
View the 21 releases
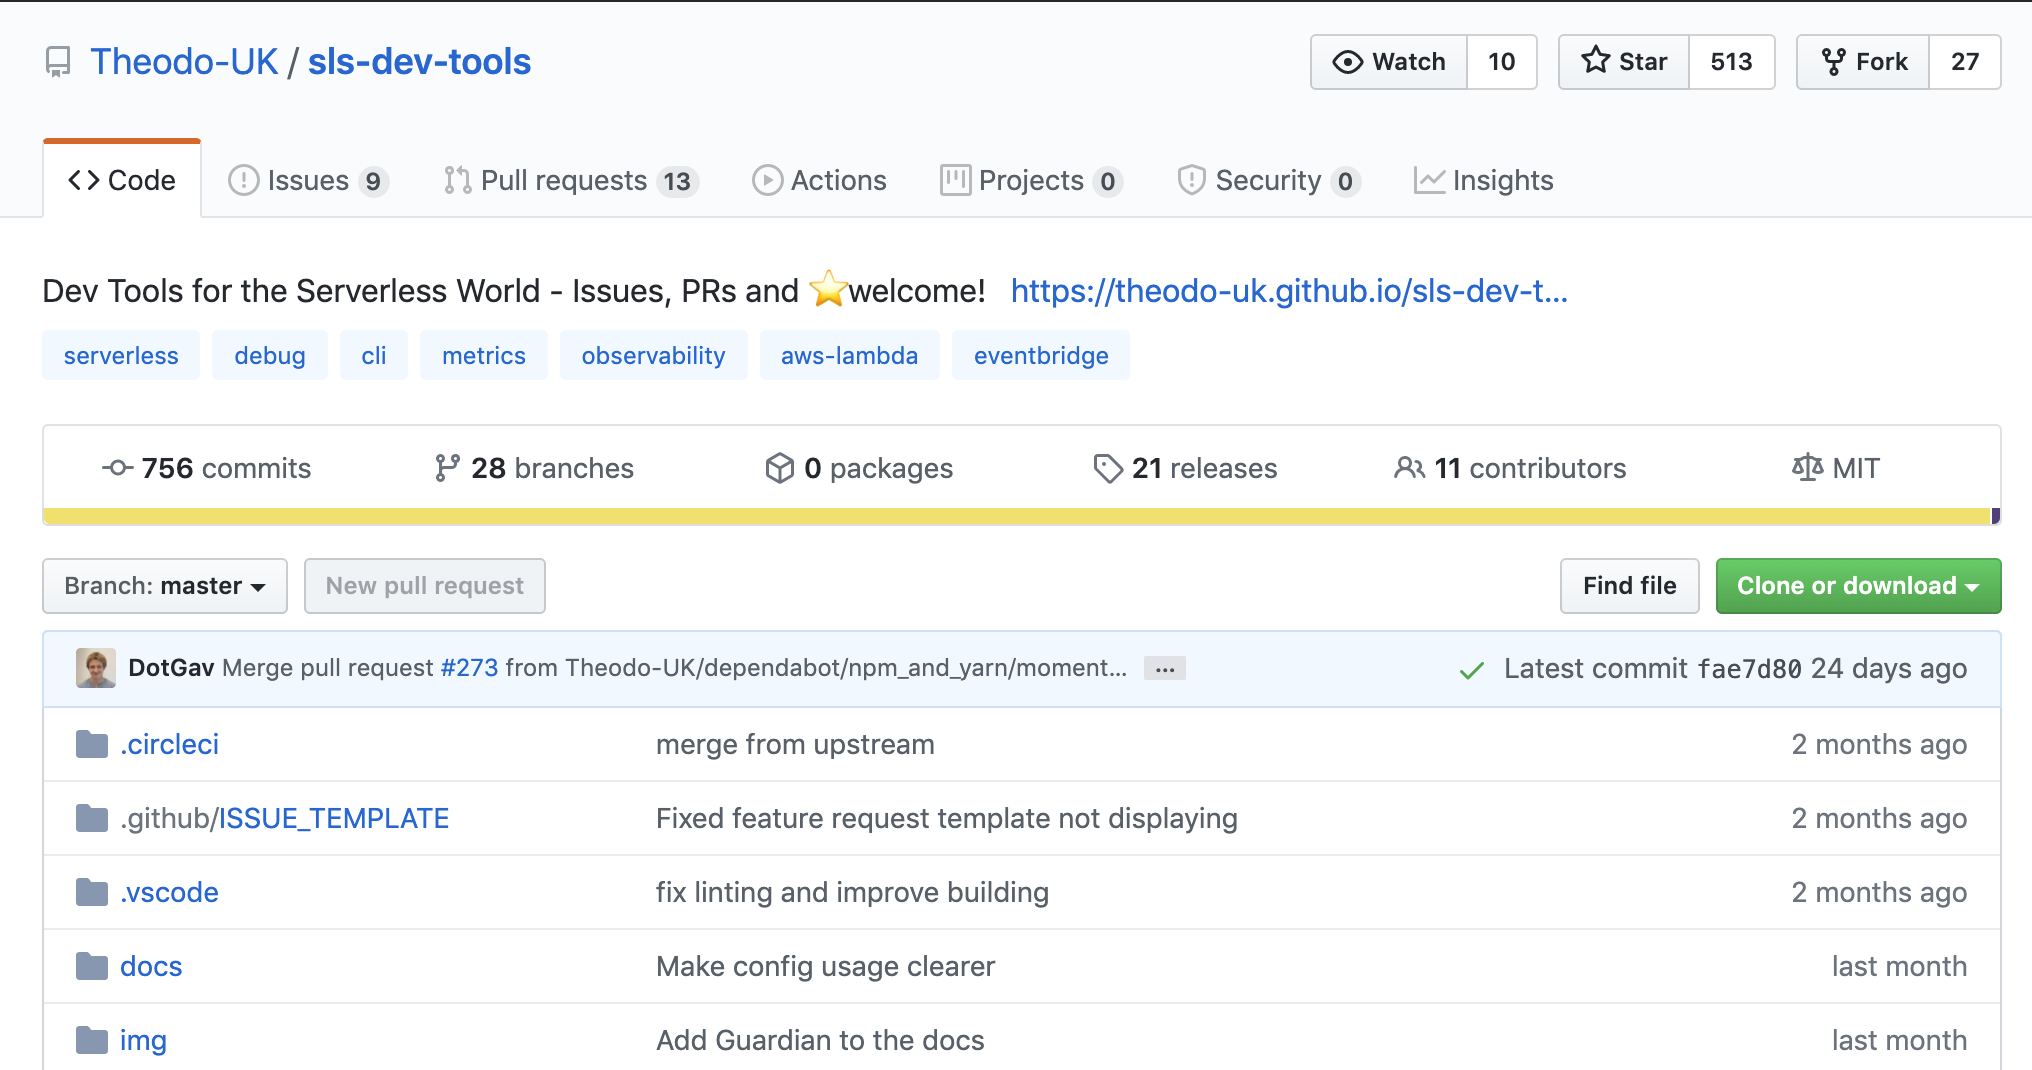(1185, 468)
